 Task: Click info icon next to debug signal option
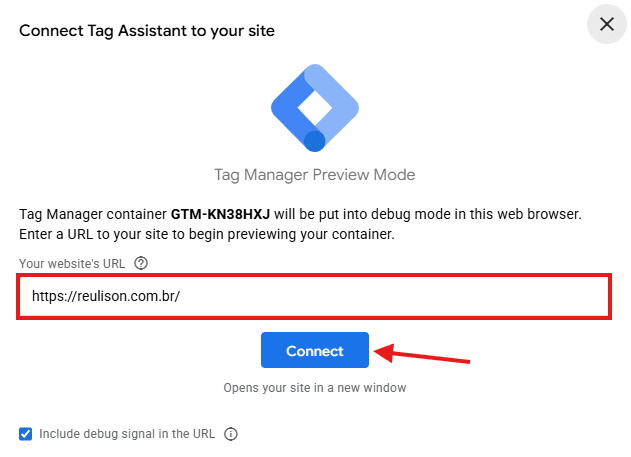(x=231, y=434)
